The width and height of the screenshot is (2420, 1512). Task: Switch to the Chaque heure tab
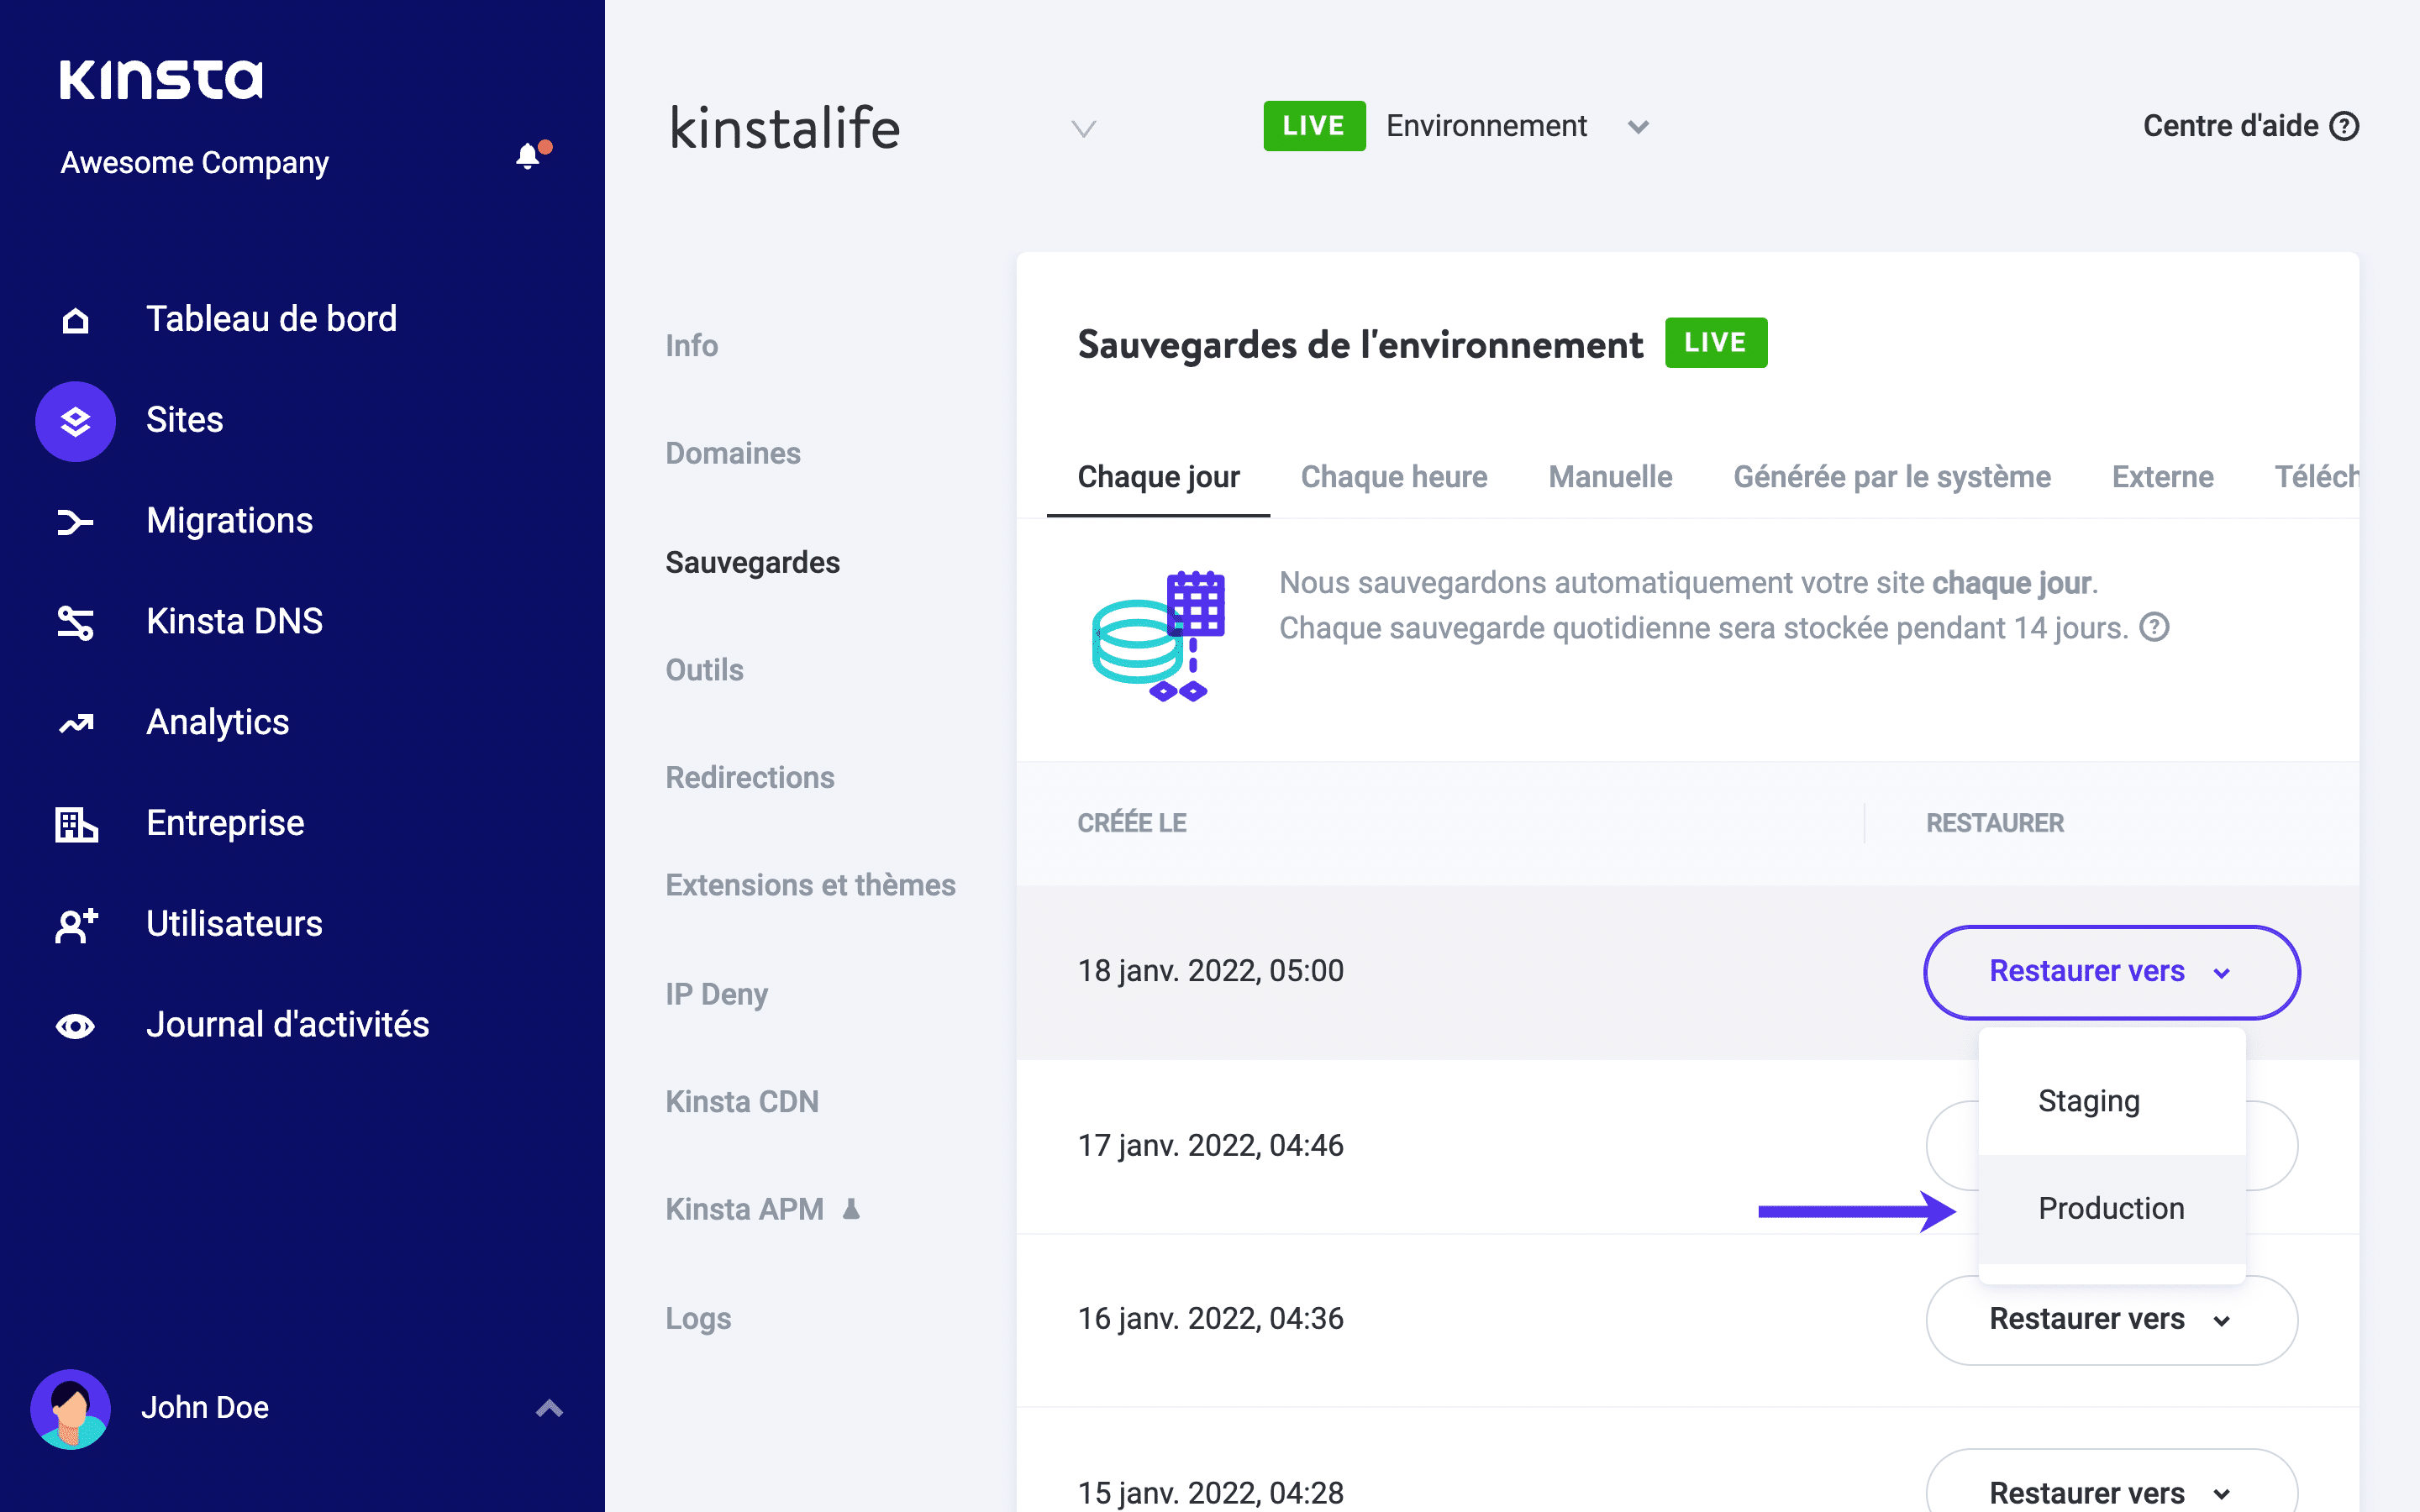click(x=1393, y=477)
